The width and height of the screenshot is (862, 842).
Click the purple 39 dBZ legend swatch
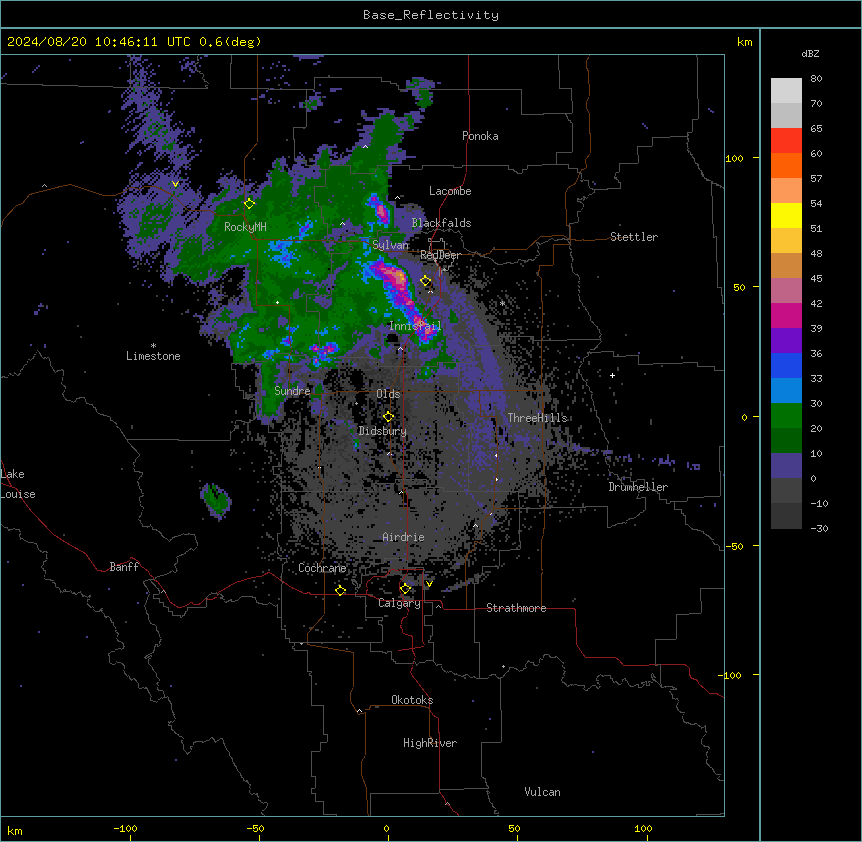pos(786,341)
